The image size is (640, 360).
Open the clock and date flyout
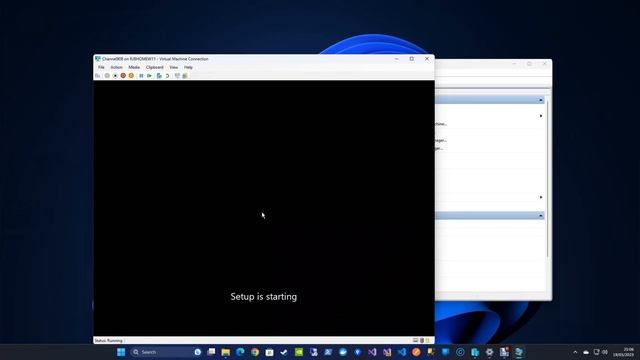coord(623,352)
